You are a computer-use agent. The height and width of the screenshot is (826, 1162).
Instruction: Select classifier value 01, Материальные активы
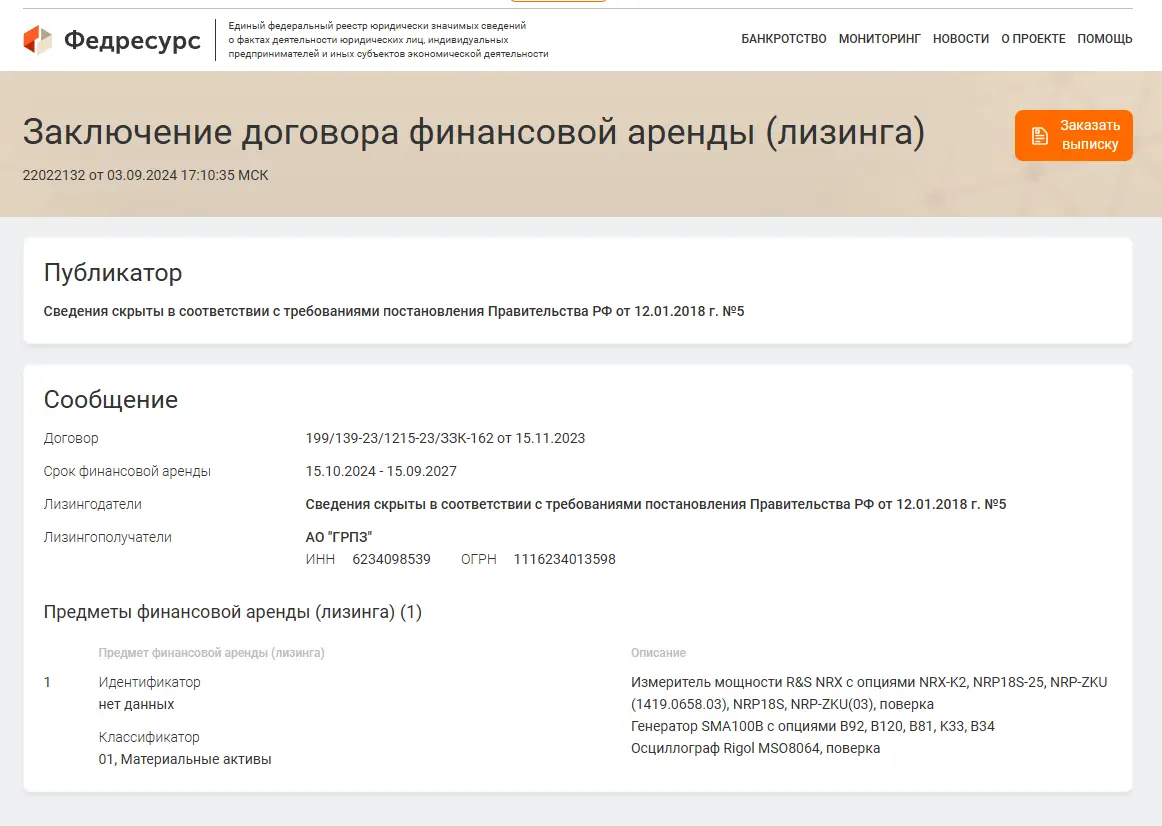tap(185, 759)
